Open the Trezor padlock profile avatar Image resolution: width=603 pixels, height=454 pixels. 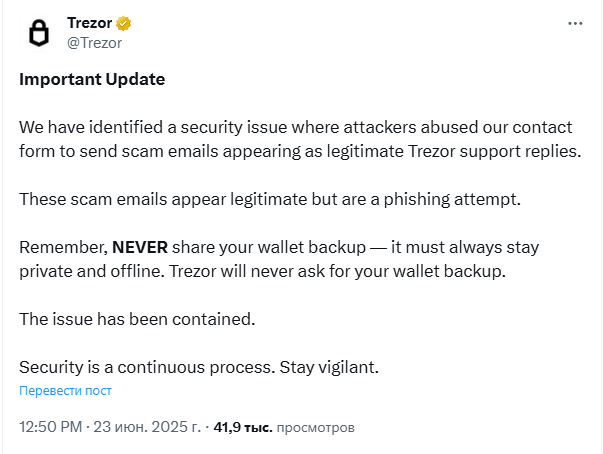[x=39, y=33]
